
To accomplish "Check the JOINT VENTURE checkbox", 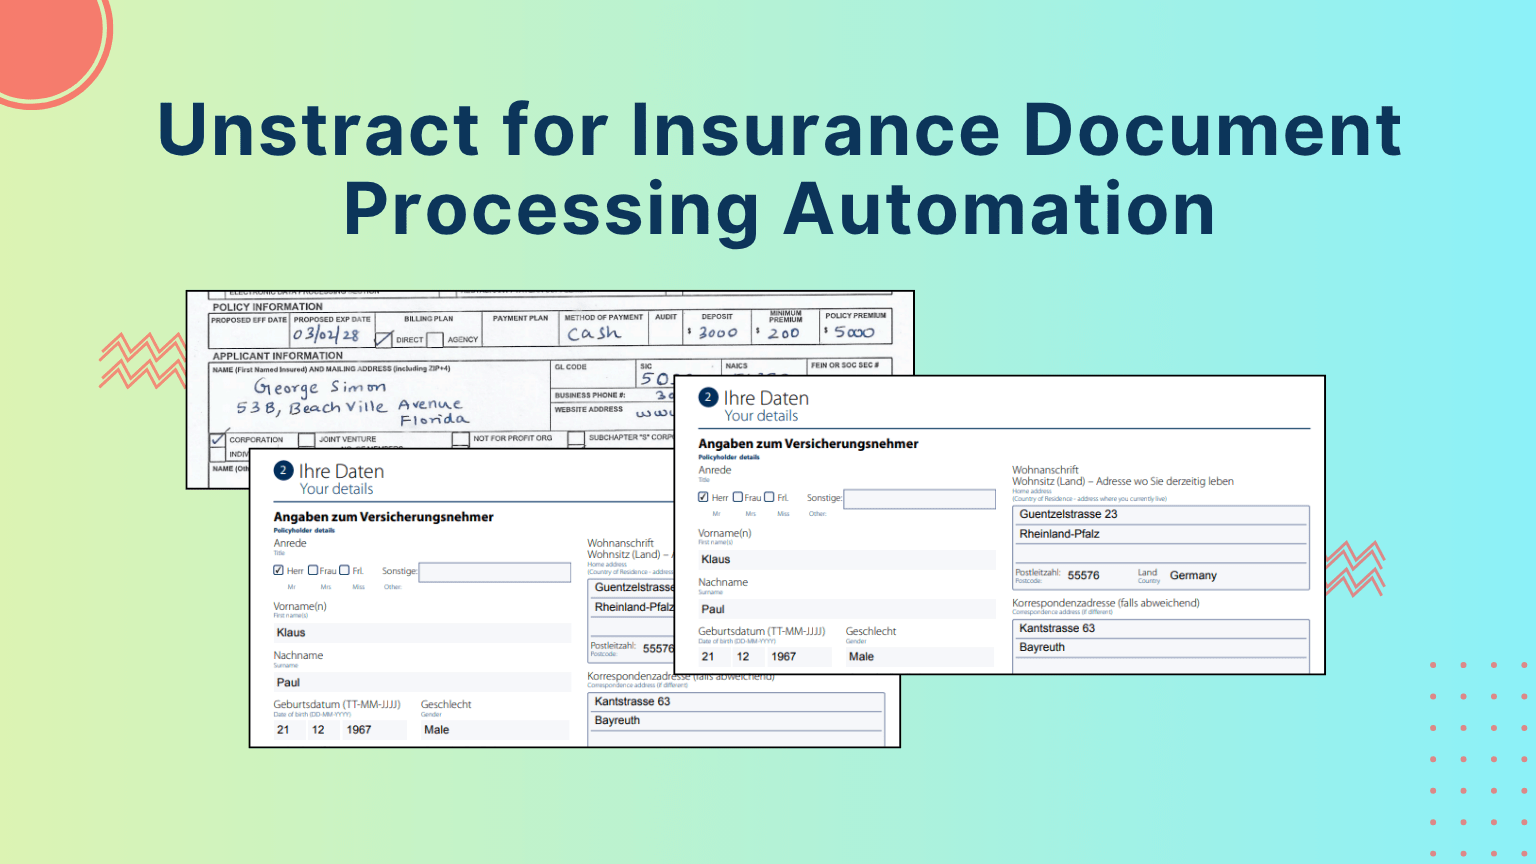I will coord(307,439).
